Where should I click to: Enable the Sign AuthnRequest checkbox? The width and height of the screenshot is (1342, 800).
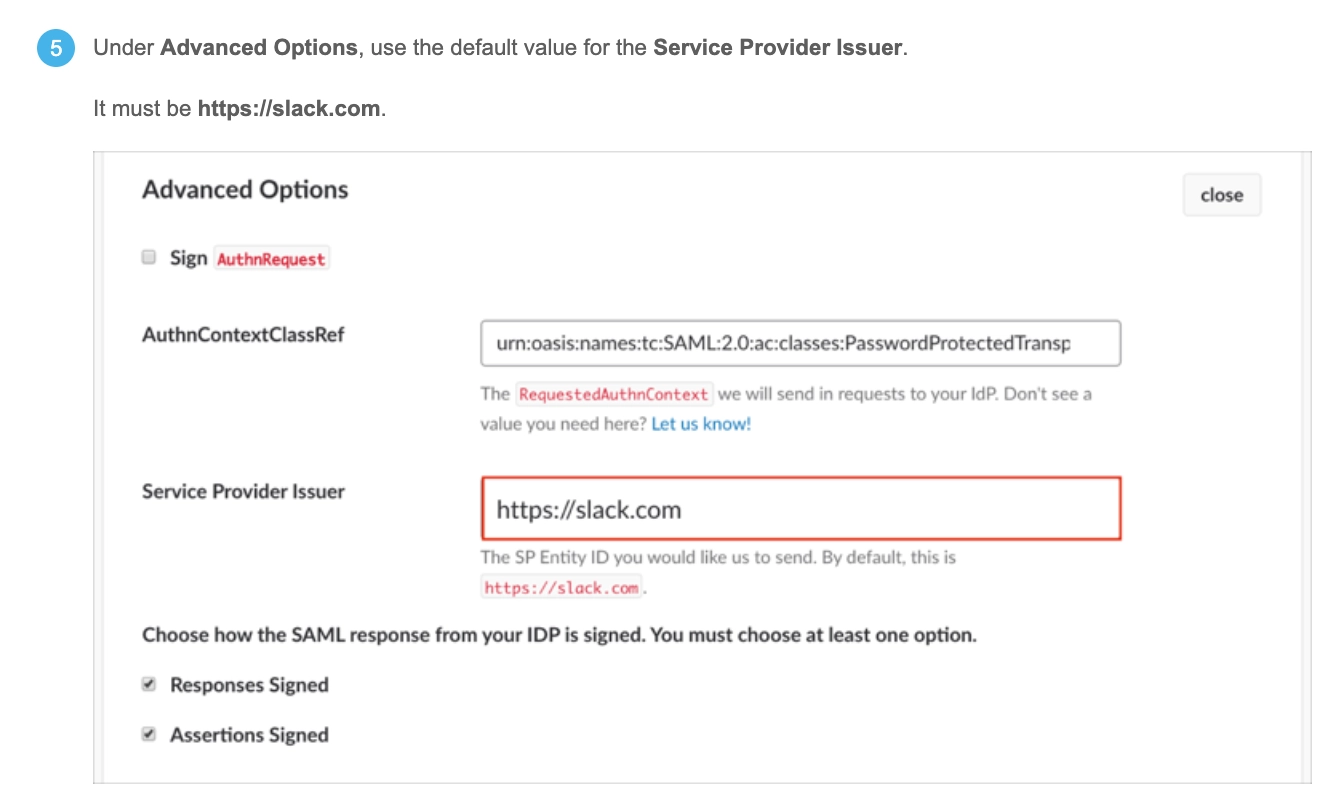(149, 258)
